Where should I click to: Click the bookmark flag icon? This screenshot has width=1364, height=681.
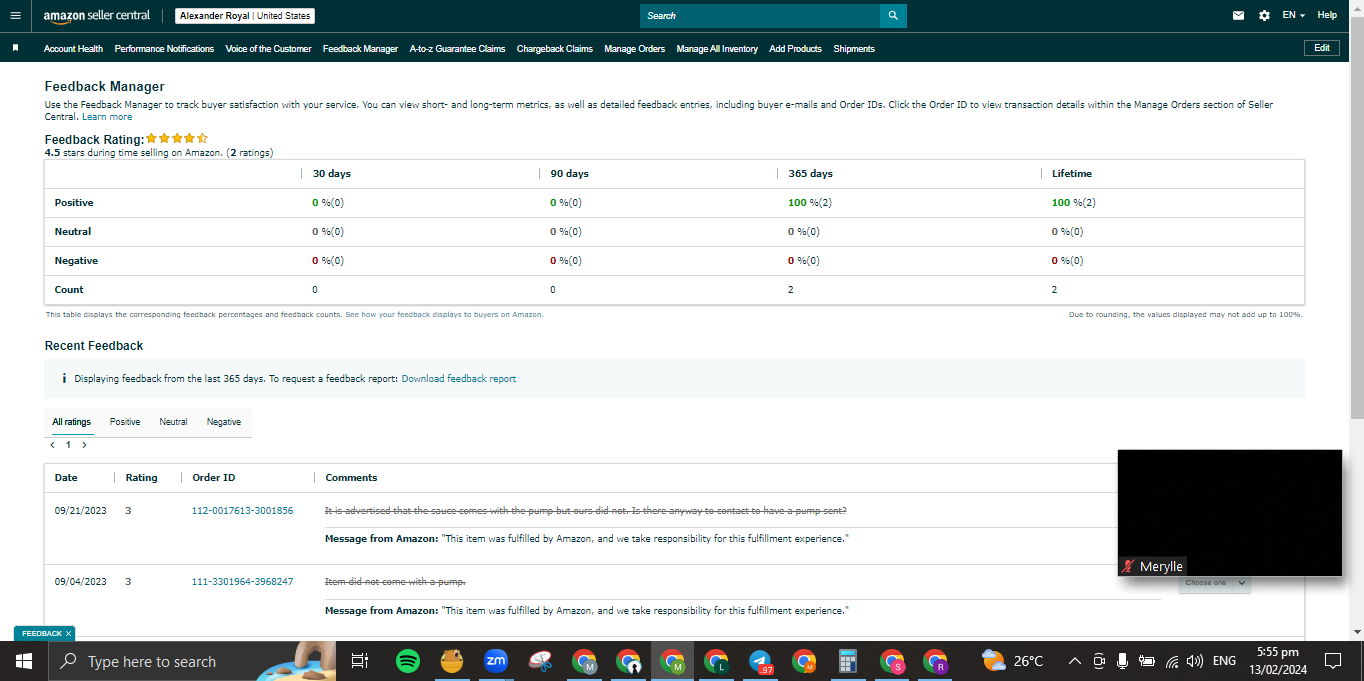coord(15,48)
